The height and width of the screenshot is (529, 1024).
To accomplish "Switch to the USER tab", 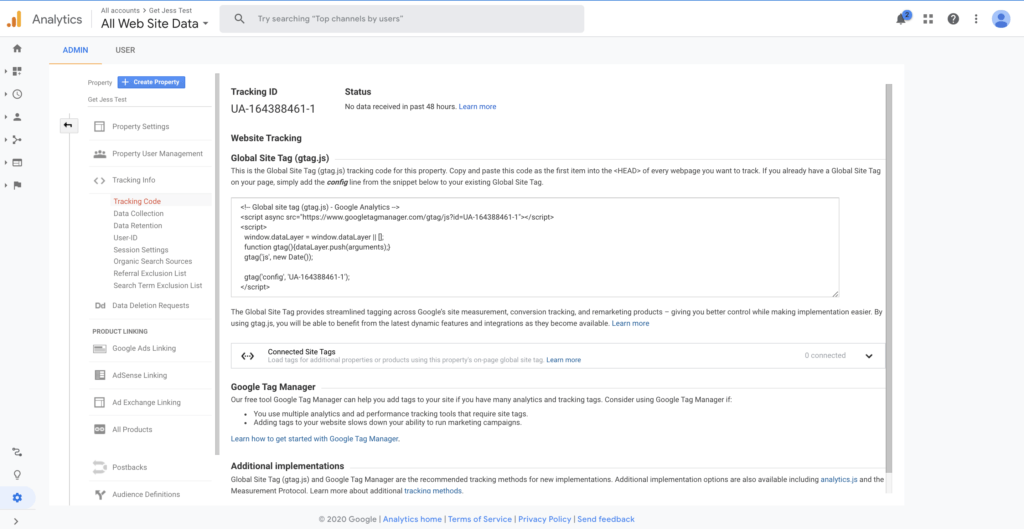I will pyautogui.click(x=125, y=50).
